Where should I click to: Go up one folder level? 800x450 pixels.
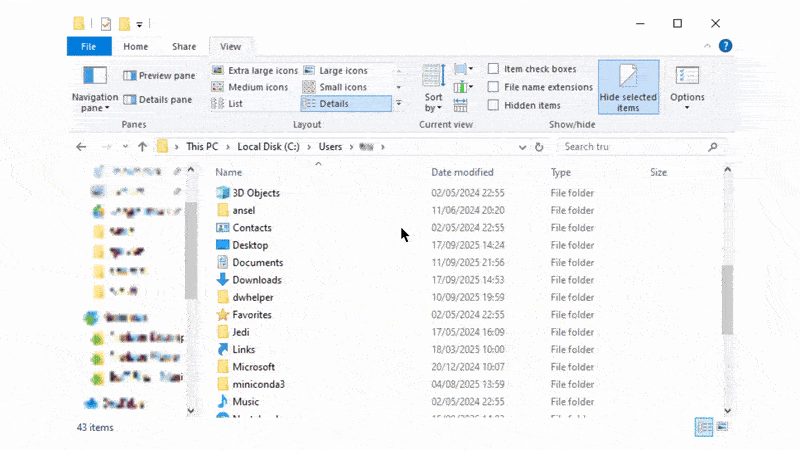(142, 147)
